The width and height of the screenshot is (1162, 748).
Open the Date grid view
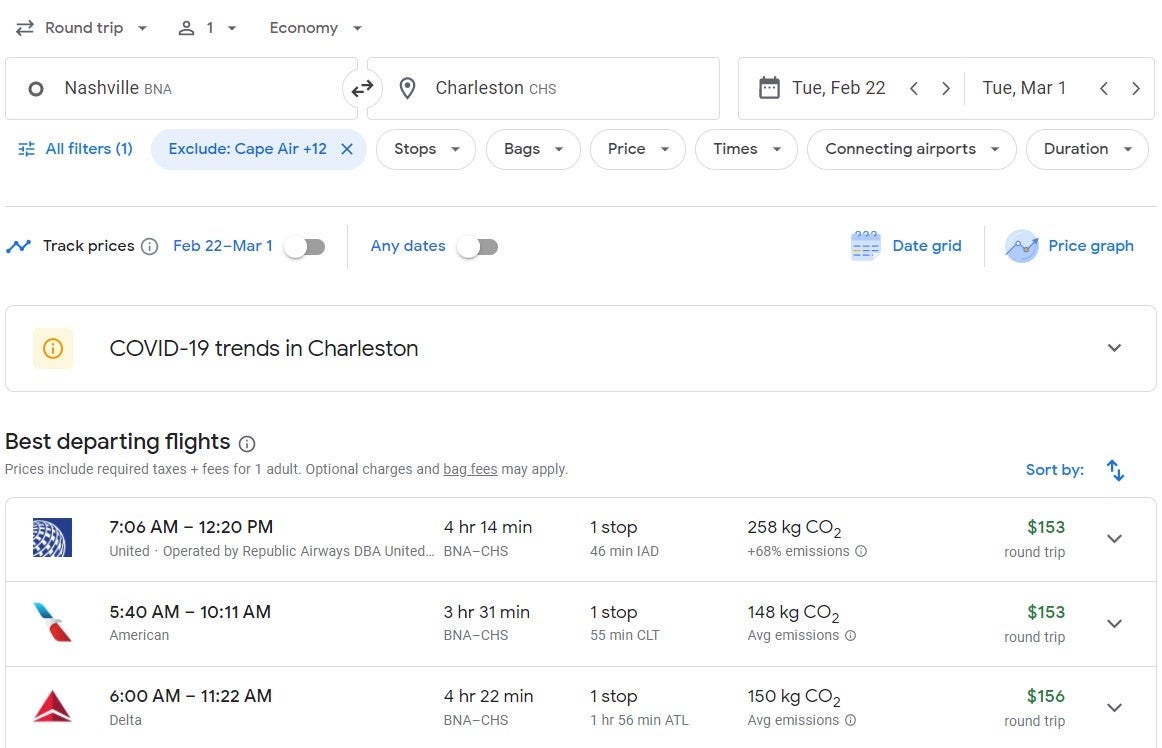click(906, 246)
